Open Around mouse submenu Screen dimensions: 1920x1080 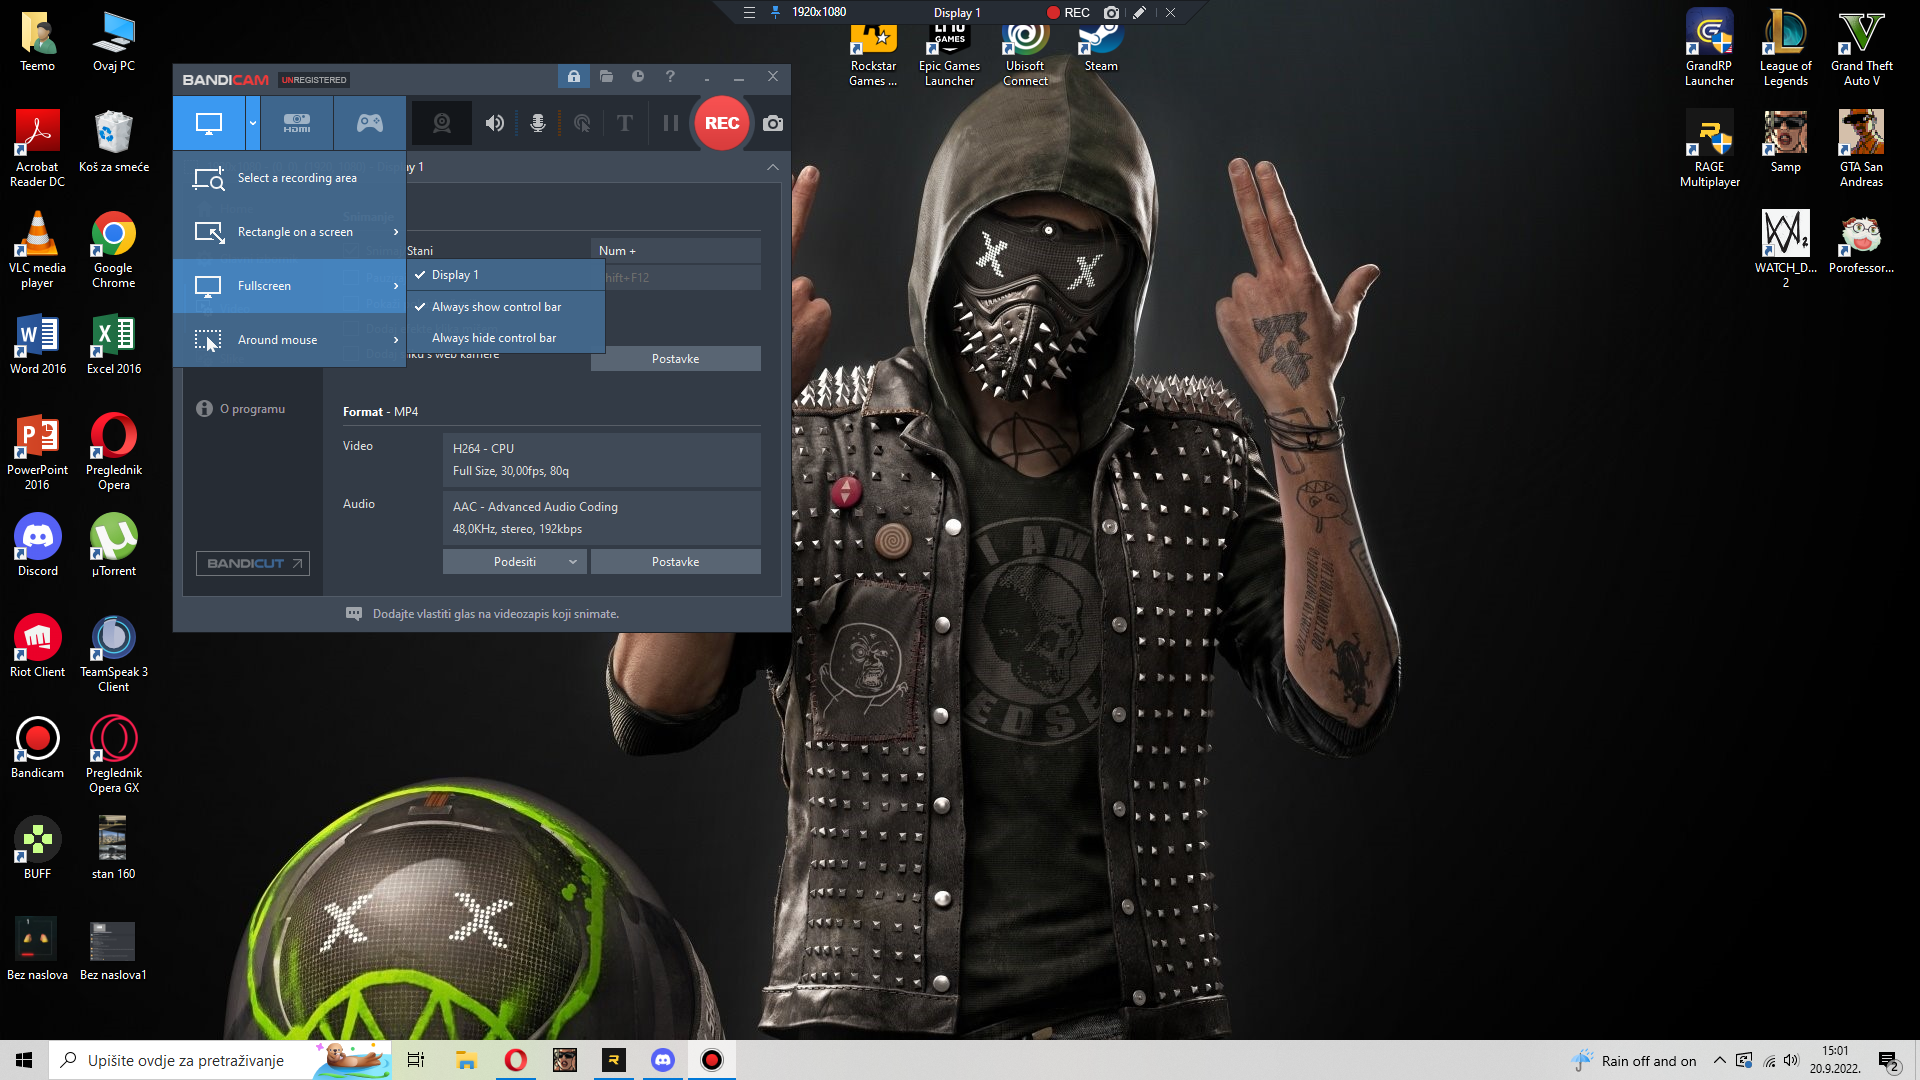[290, 340]
